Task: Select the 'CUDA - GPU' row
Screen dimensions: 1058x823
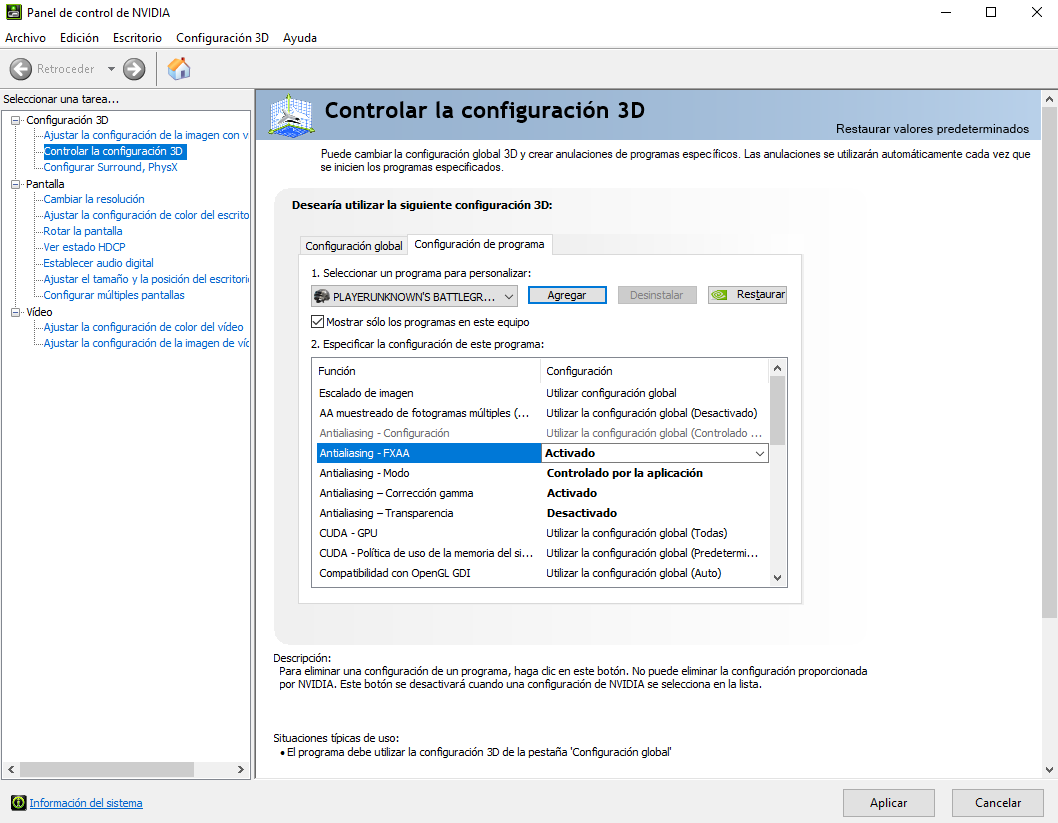Action: pos(542,533)
